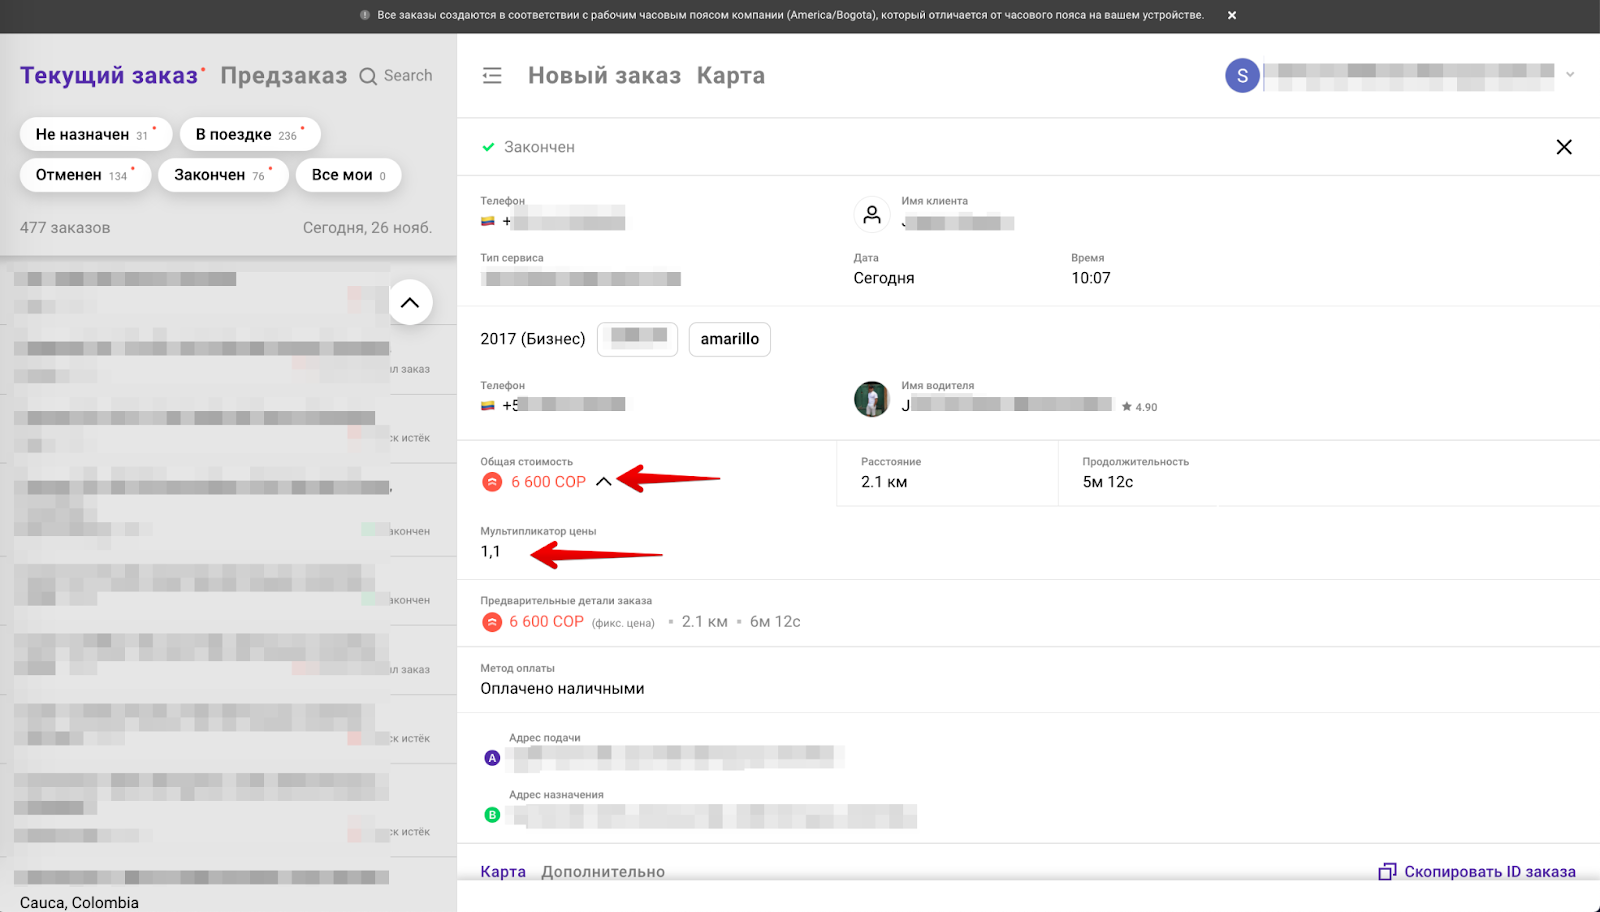
Task: Click the Colombian flag by driver phone
Action: tap(488, 405)
